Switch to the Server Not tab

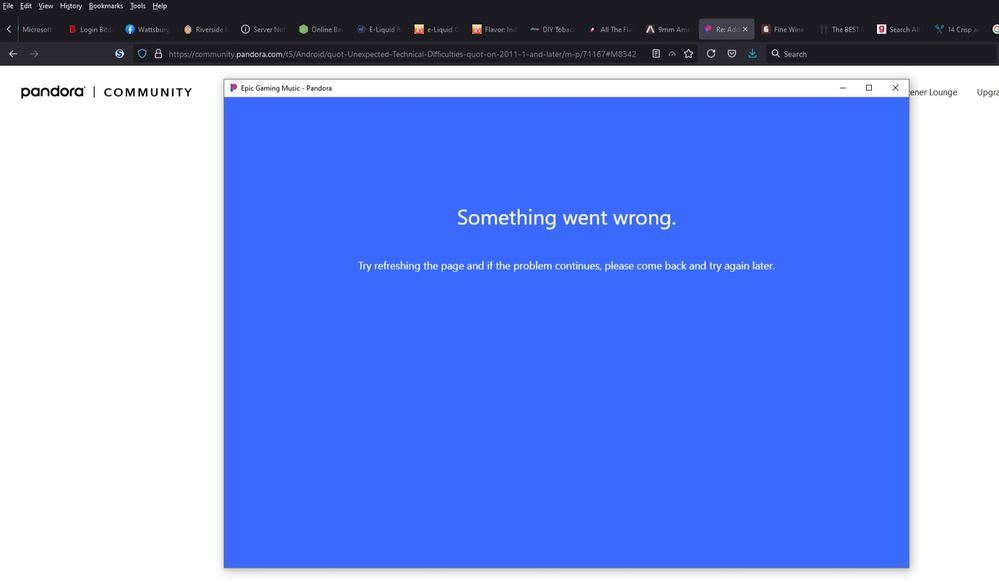pyautogui.click(x=262, y=29)
